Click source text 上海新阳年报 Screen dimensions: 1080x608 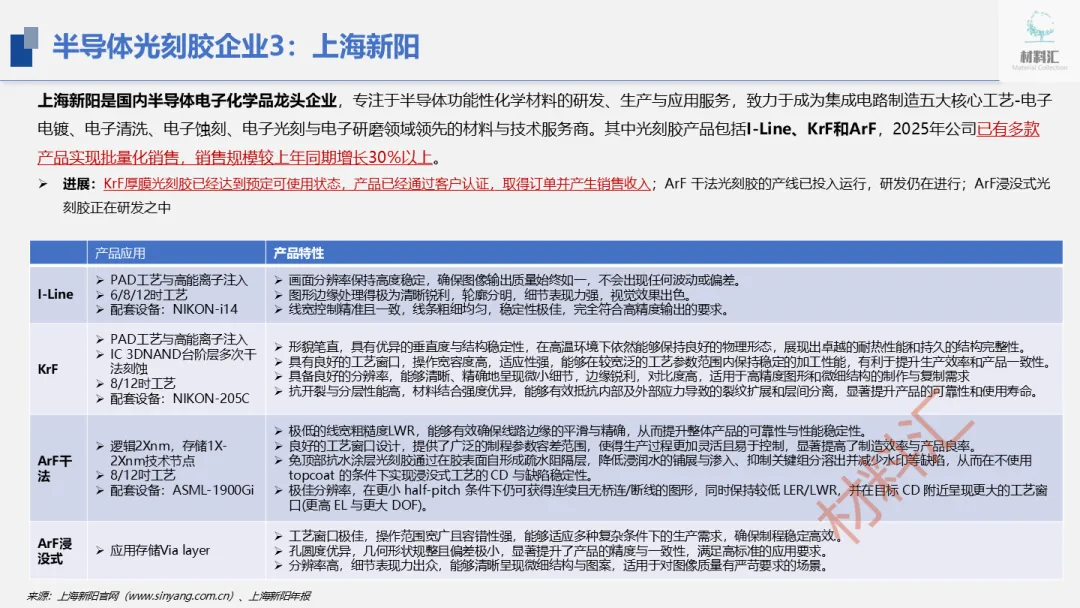(279, 596)
